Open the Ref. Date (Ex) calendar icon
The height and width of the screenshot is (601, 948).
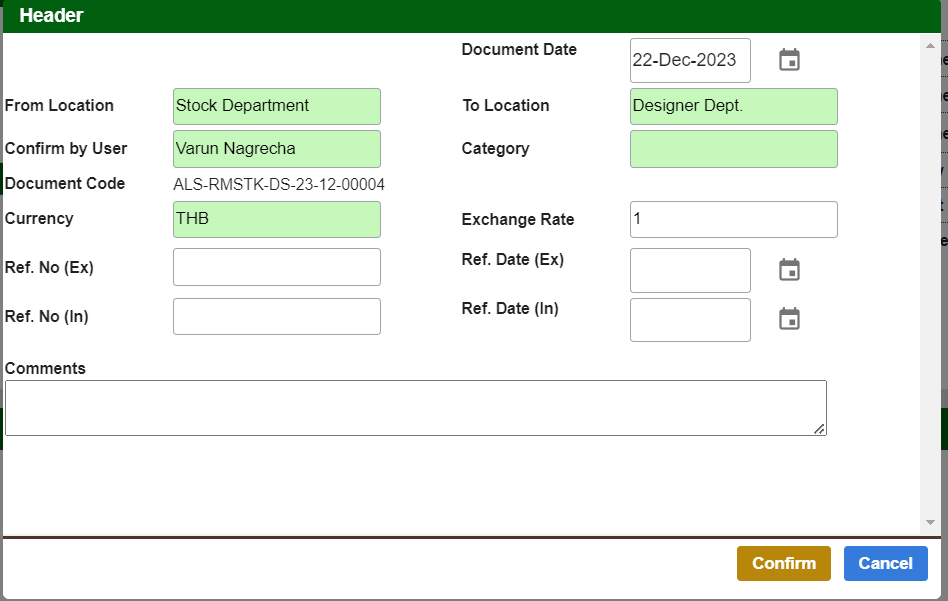[789, 270]
